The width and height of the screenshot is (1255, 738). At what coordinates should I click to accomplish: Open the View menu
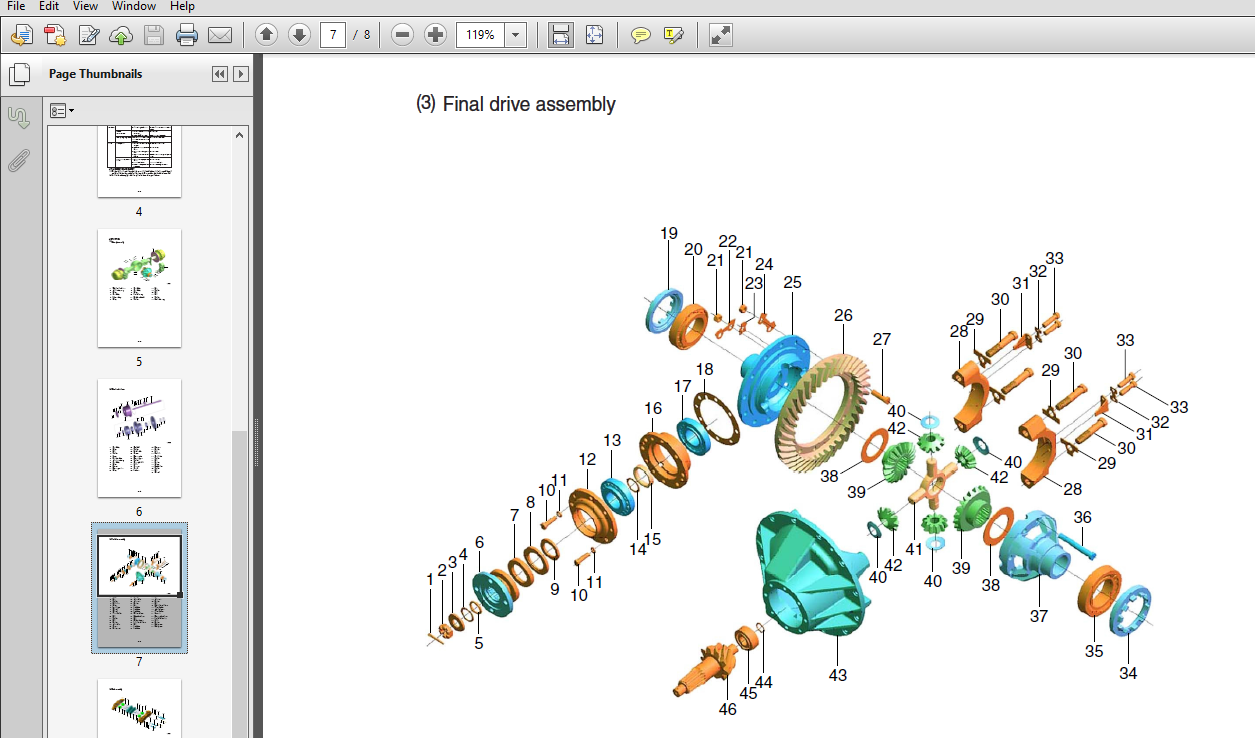click(85, 6)
